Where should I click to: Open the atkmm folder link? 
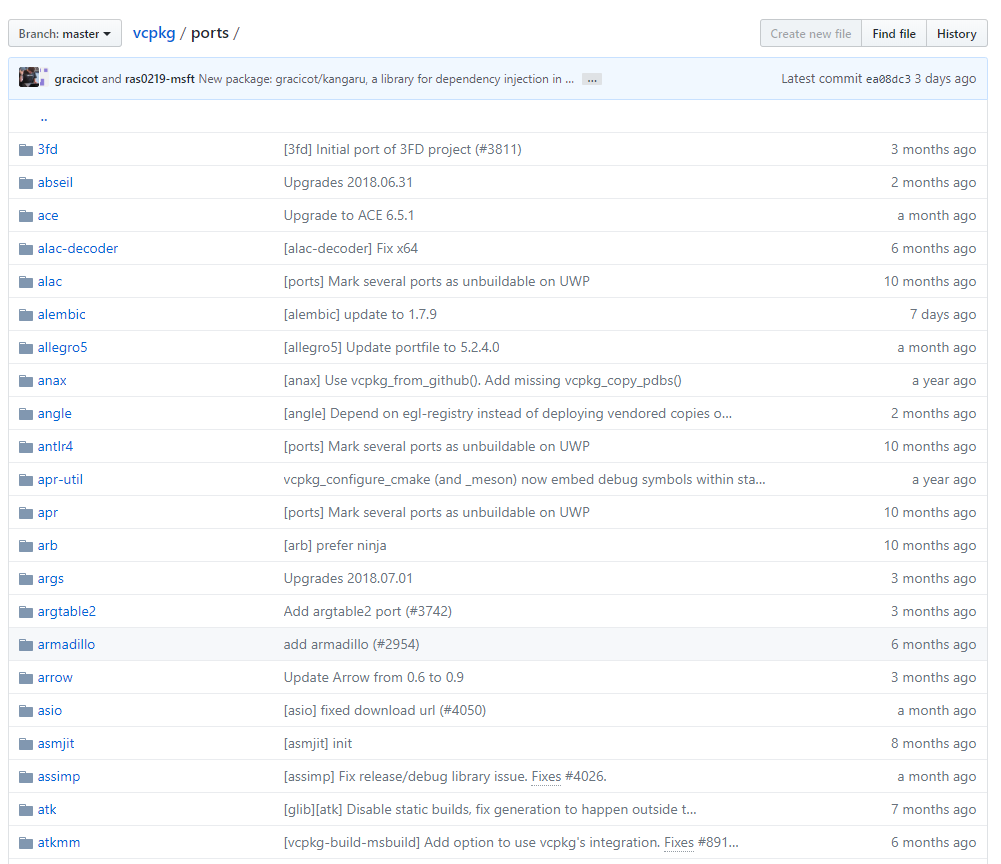(59, 842)
